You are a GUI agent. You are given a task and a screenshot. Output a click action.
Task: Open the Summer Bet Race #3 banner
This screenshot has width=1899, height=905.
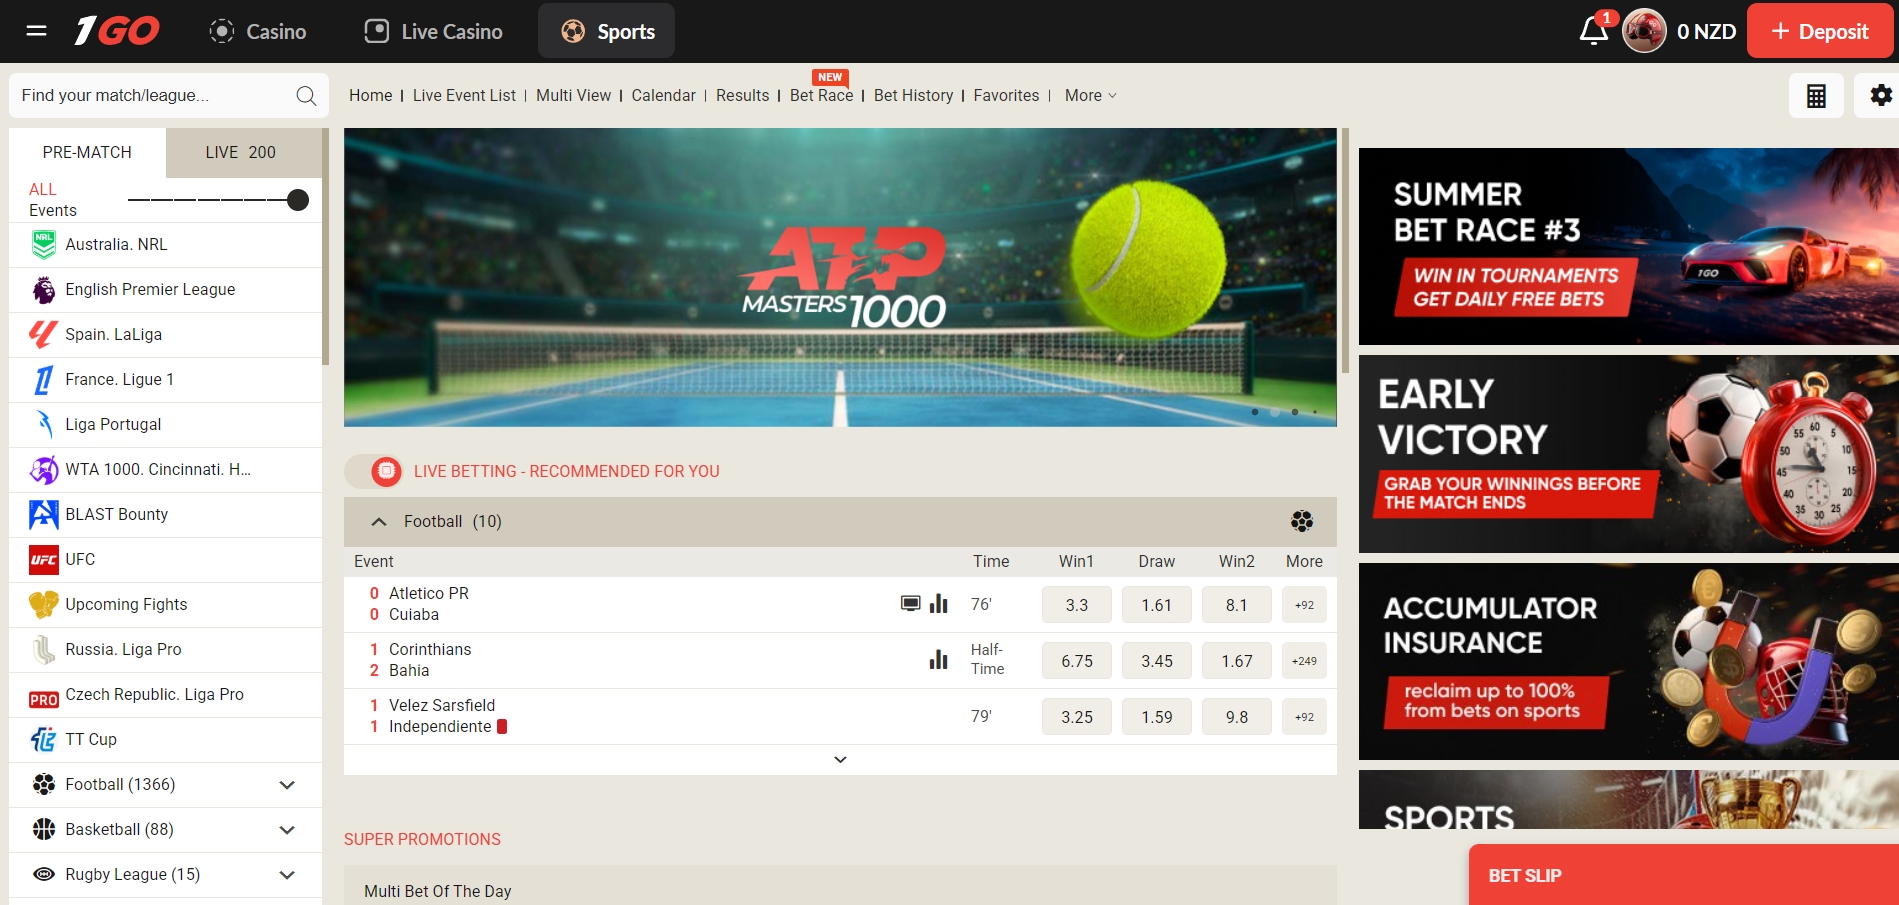click(1629, 247)
